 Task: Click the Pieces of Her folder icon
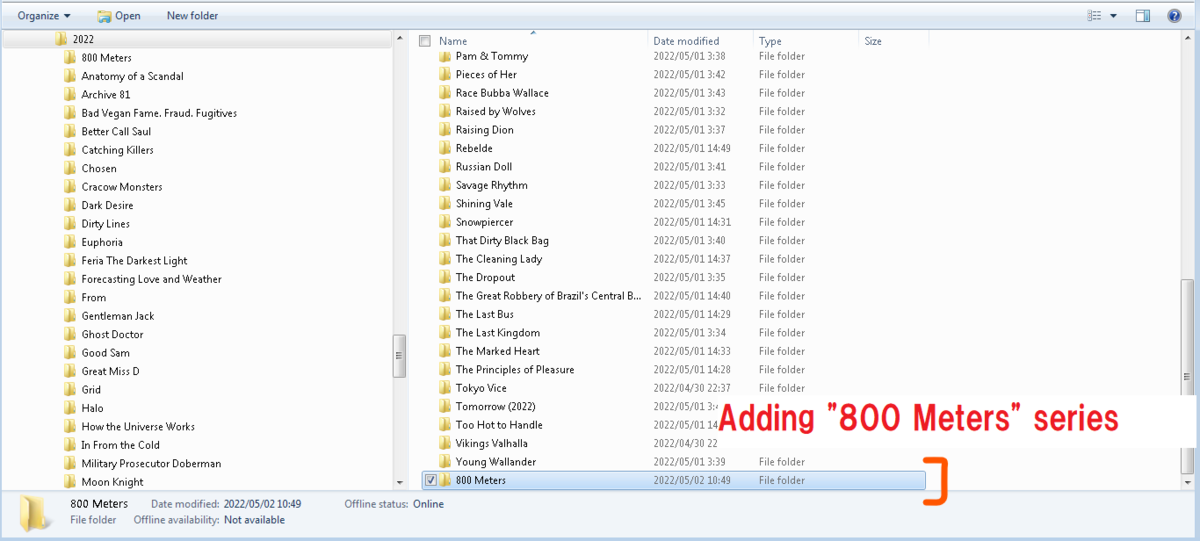[445, 74]
